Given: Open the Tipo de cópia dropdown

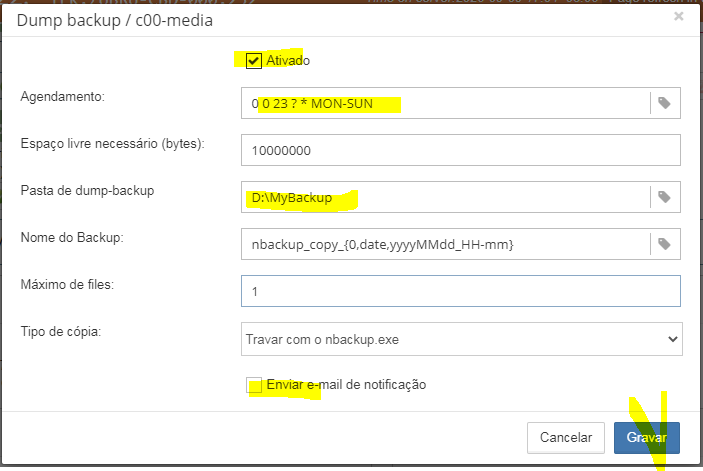Looking at the screenshot, I should [x=460, y=339].
